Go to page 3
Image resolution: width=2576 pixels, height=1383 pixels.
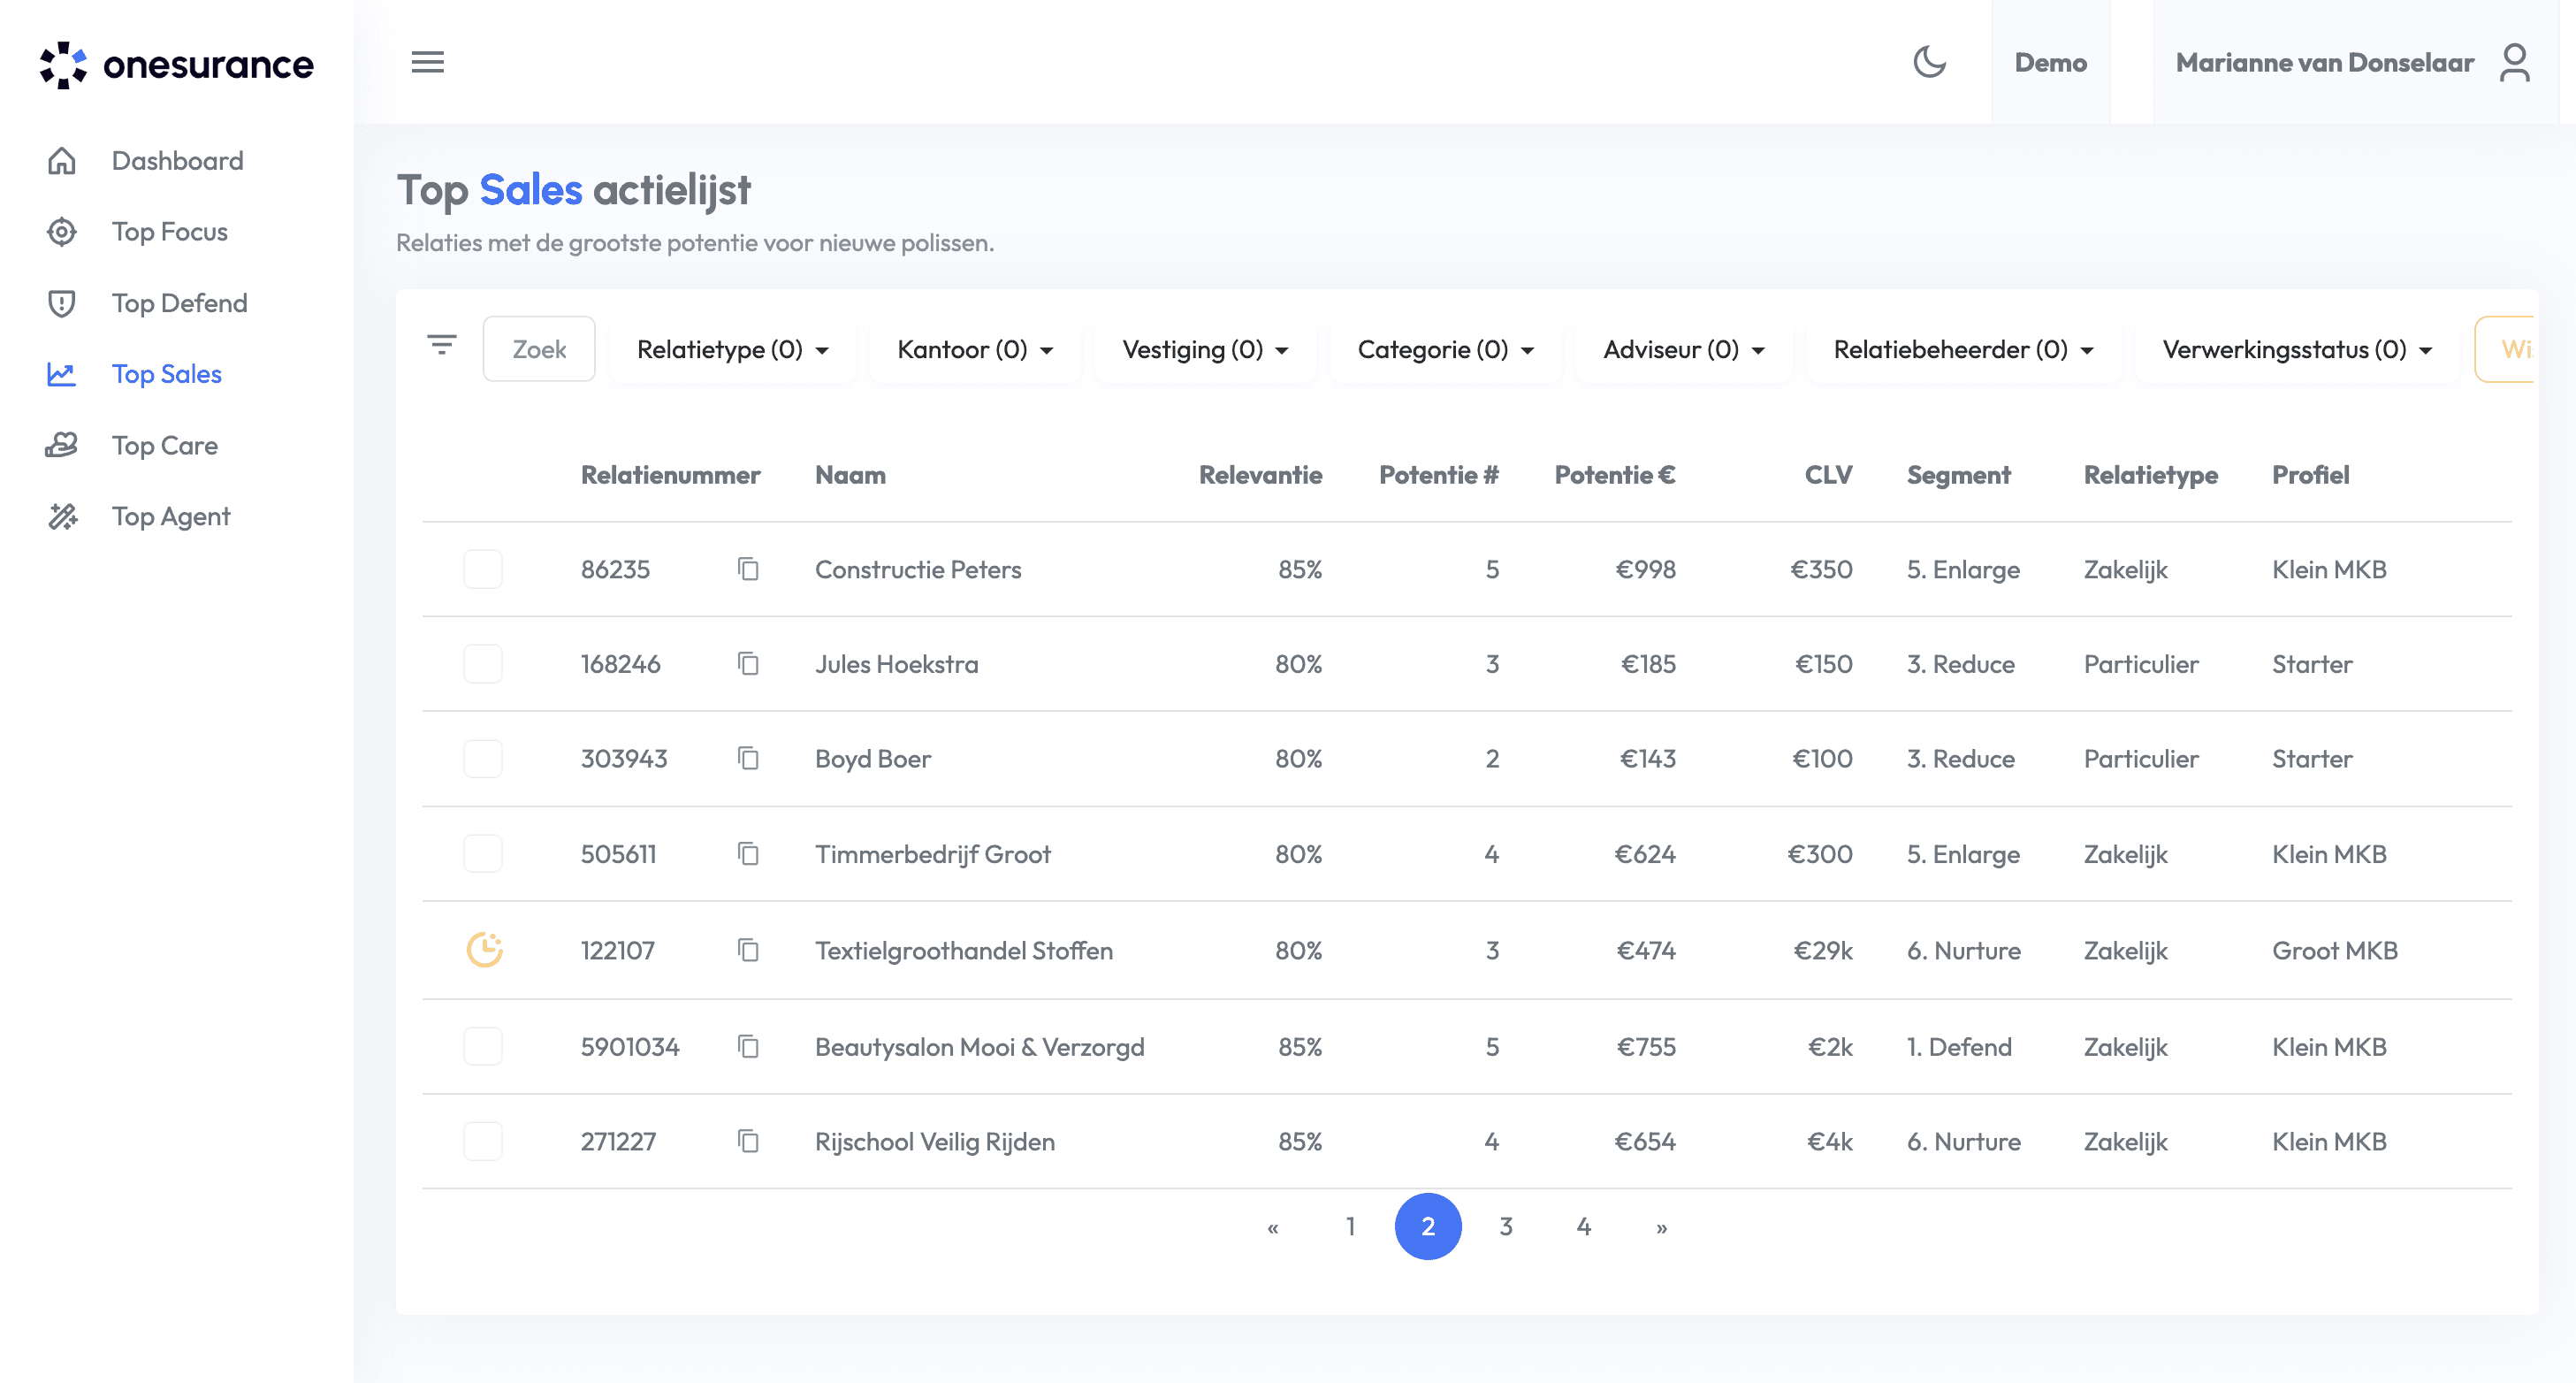coord(1505,1226)
